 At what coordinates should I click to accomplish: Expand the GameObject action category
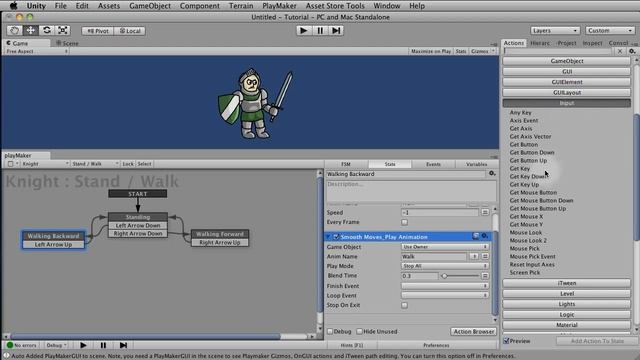[567, 61]
